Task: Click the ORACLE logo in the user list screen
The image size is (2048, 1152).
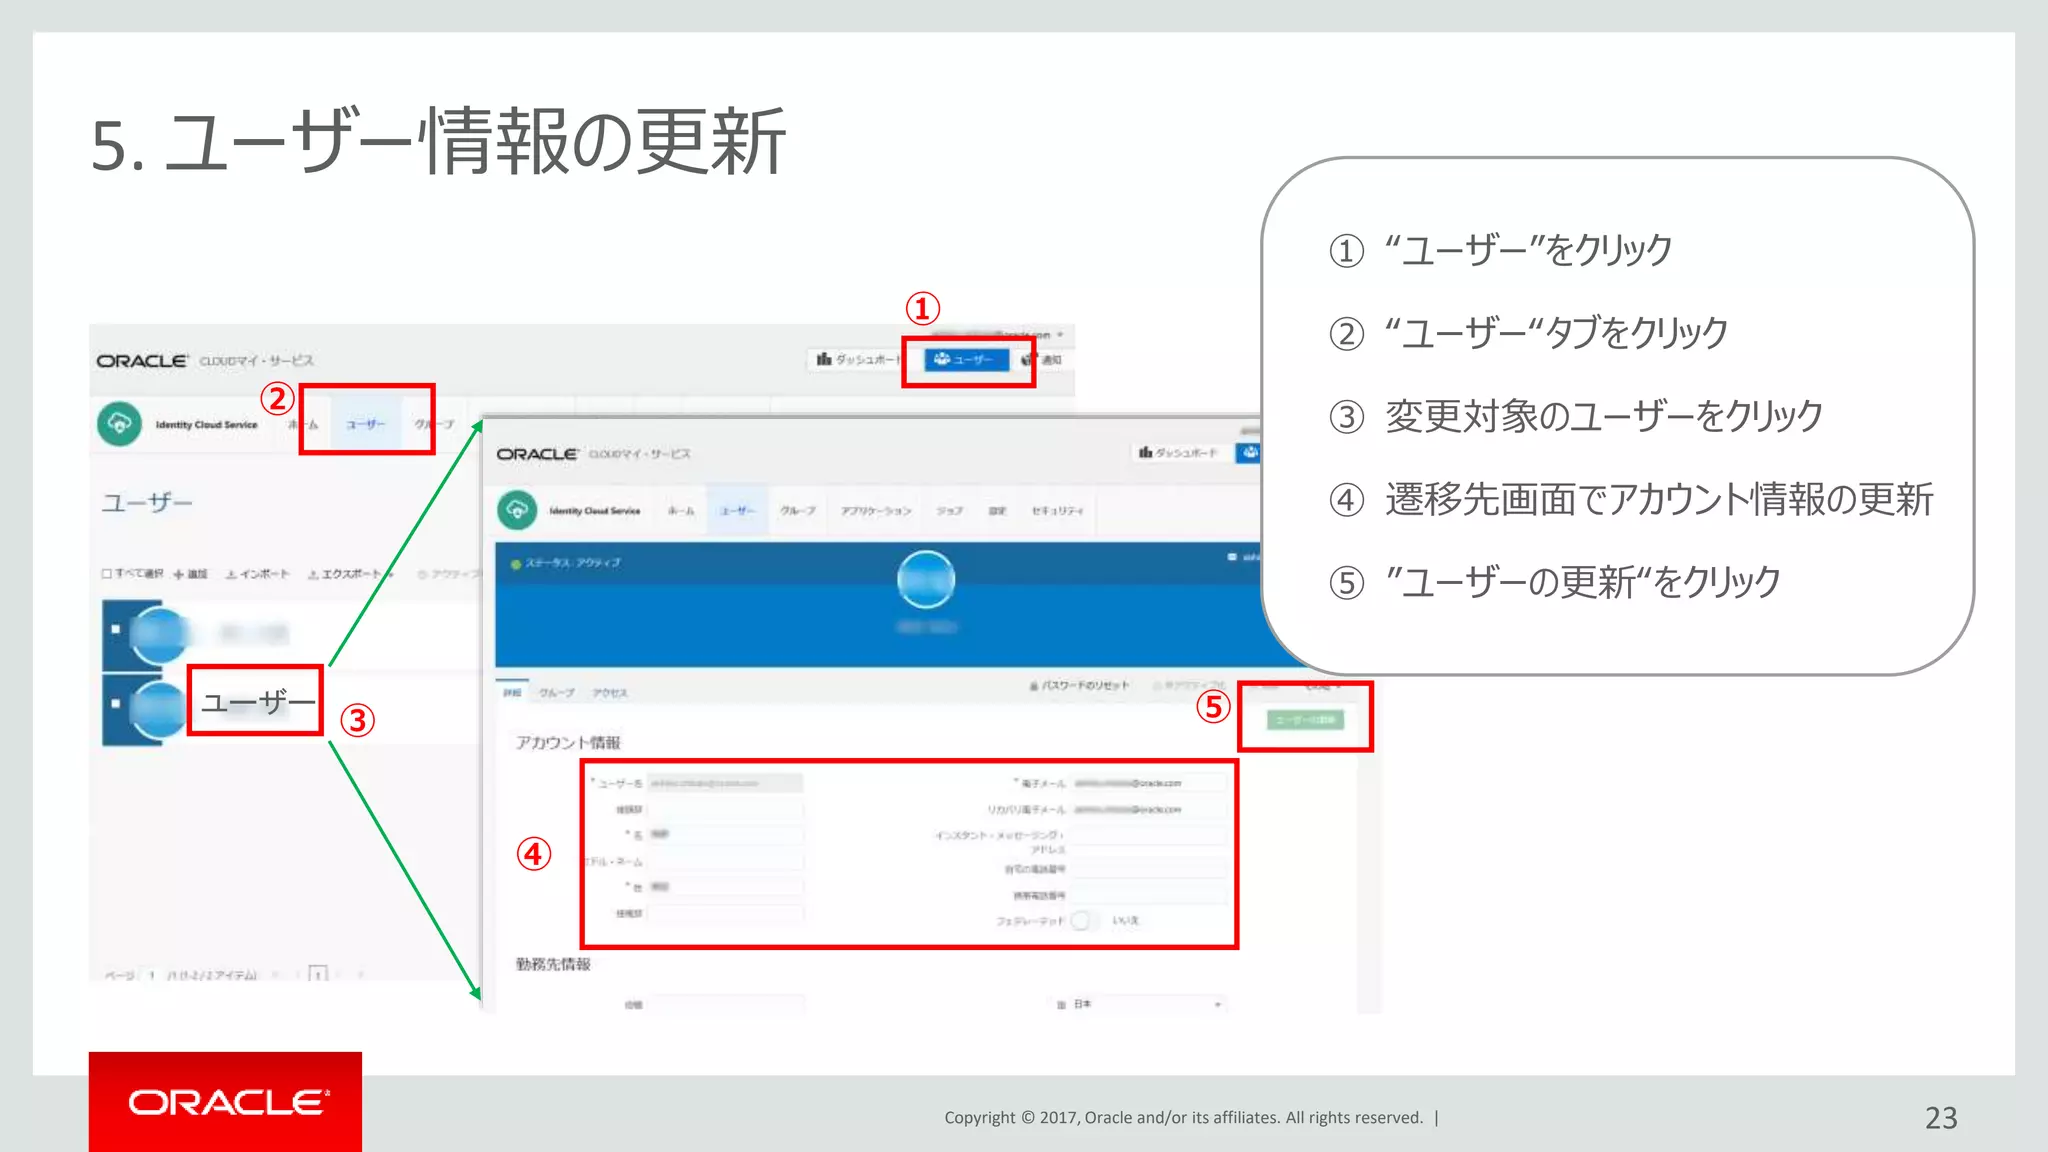Action: click(142, 360)
